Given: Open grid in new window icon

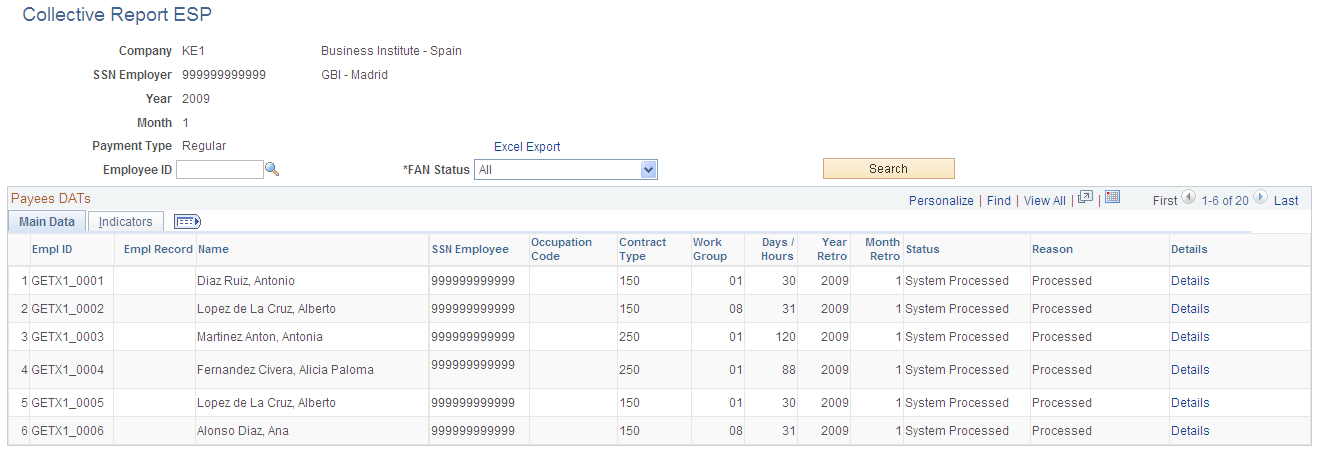Looking at the screenshot, I should click(1085, 199).
